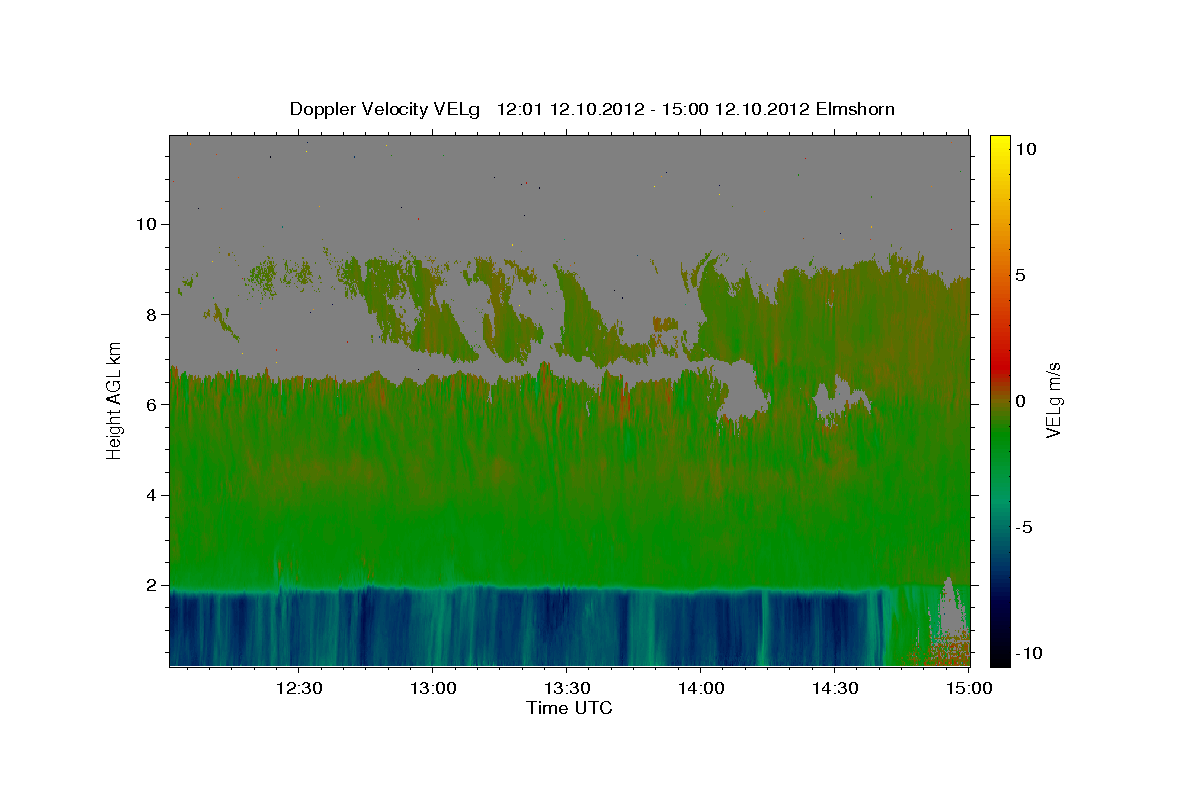Click the 13:00 time tick label
1200x800 pixels.
pyautogui.click(x=433, y=688)
